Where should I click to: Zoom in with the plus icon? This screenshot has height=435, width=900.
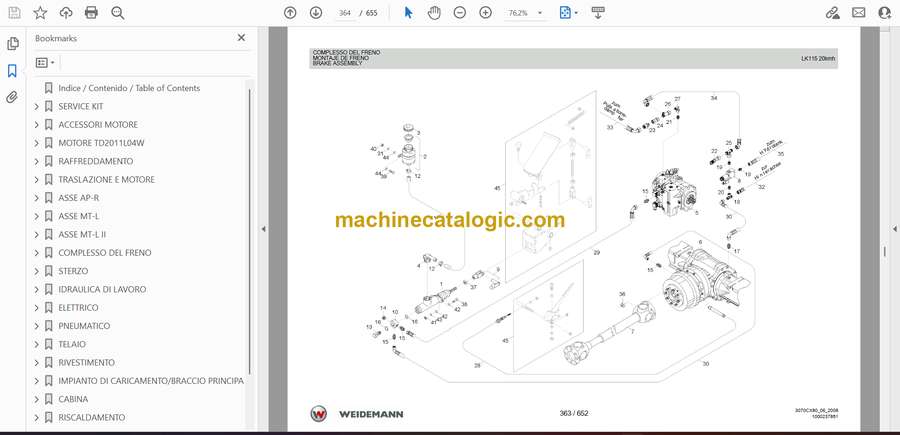pyautogui.click(x=486, y=13)
